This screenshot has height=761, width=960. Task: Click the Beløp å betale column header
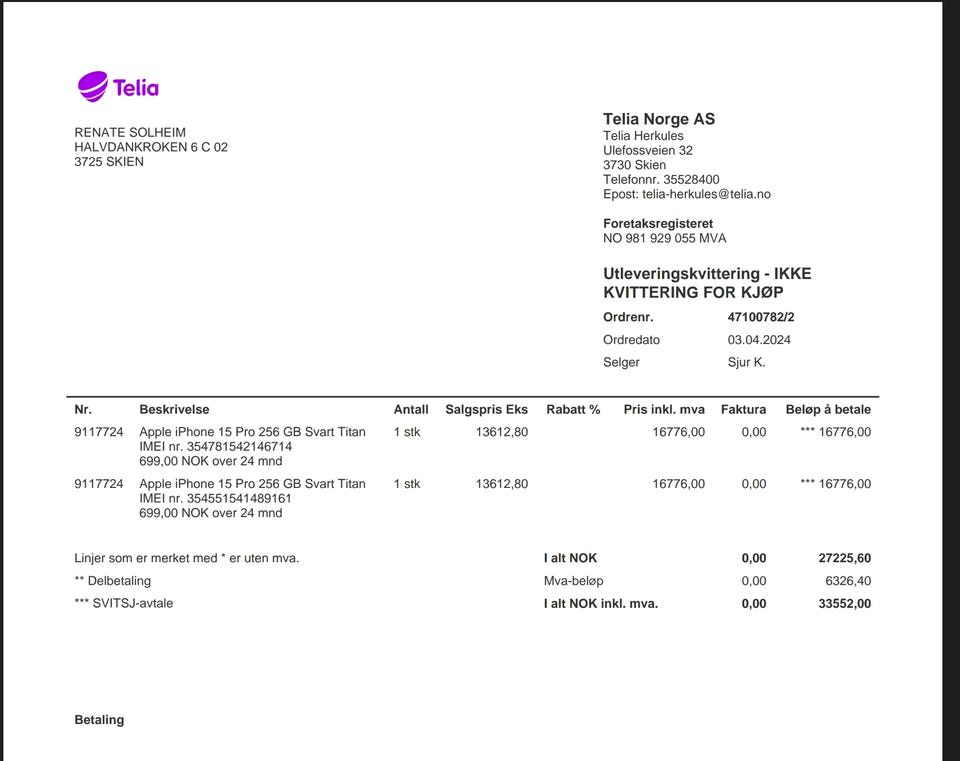[x=828, y=410]
